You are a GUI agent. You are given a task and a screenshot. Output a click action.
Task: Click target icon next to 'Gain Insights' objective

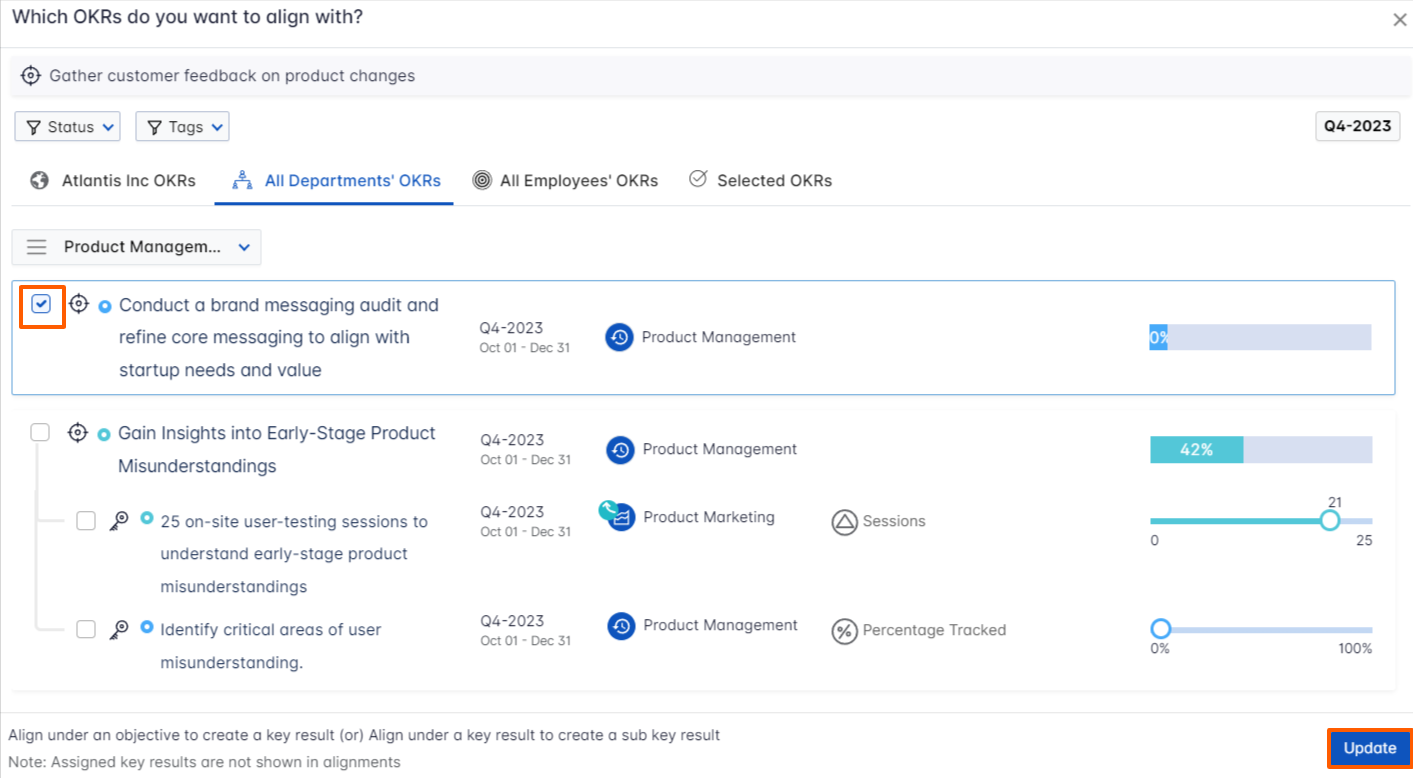[77, 433]
